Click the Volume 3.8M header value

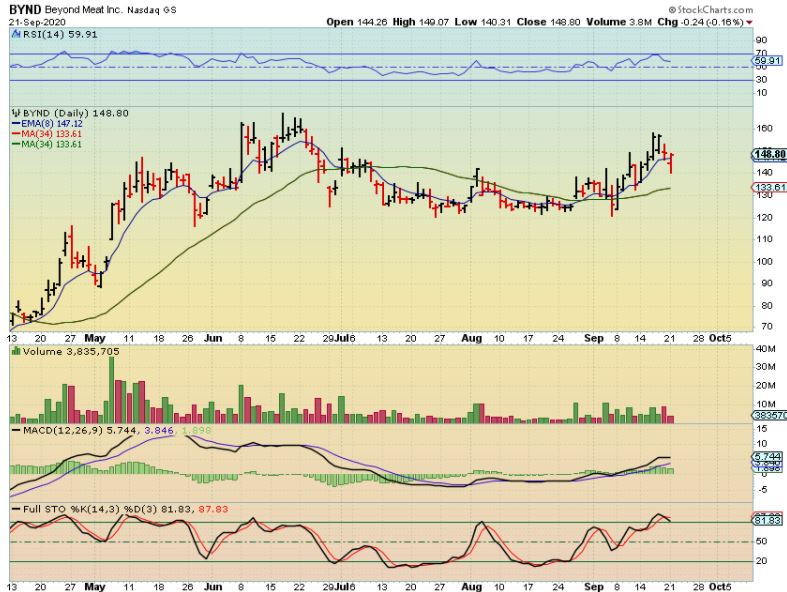618,22
